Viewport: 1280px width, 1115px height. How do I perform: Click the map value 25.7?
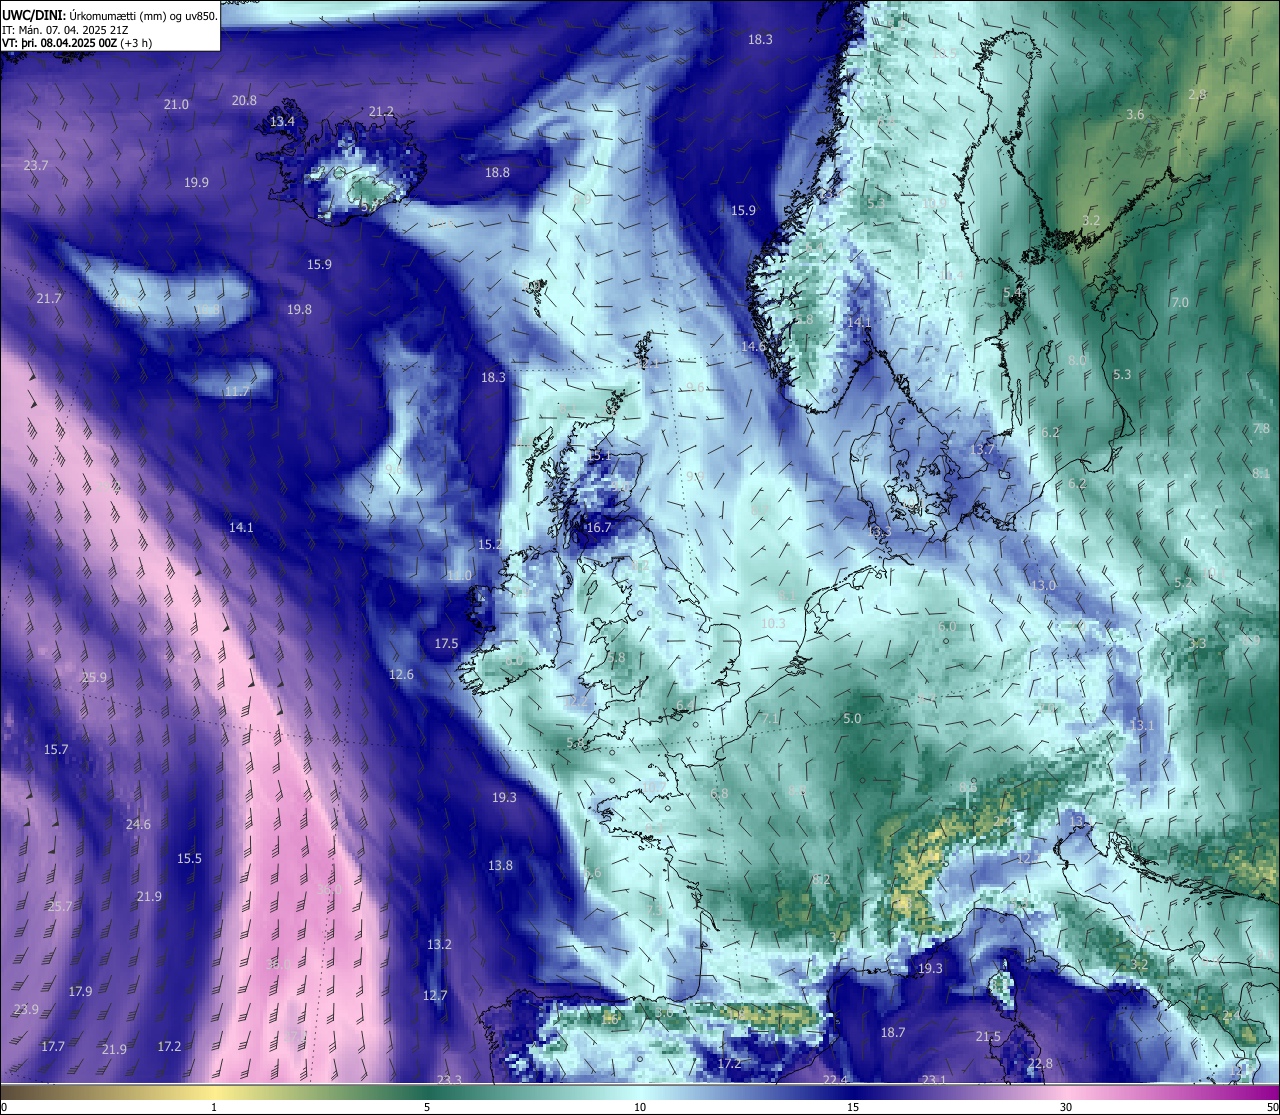coord(60,906)
